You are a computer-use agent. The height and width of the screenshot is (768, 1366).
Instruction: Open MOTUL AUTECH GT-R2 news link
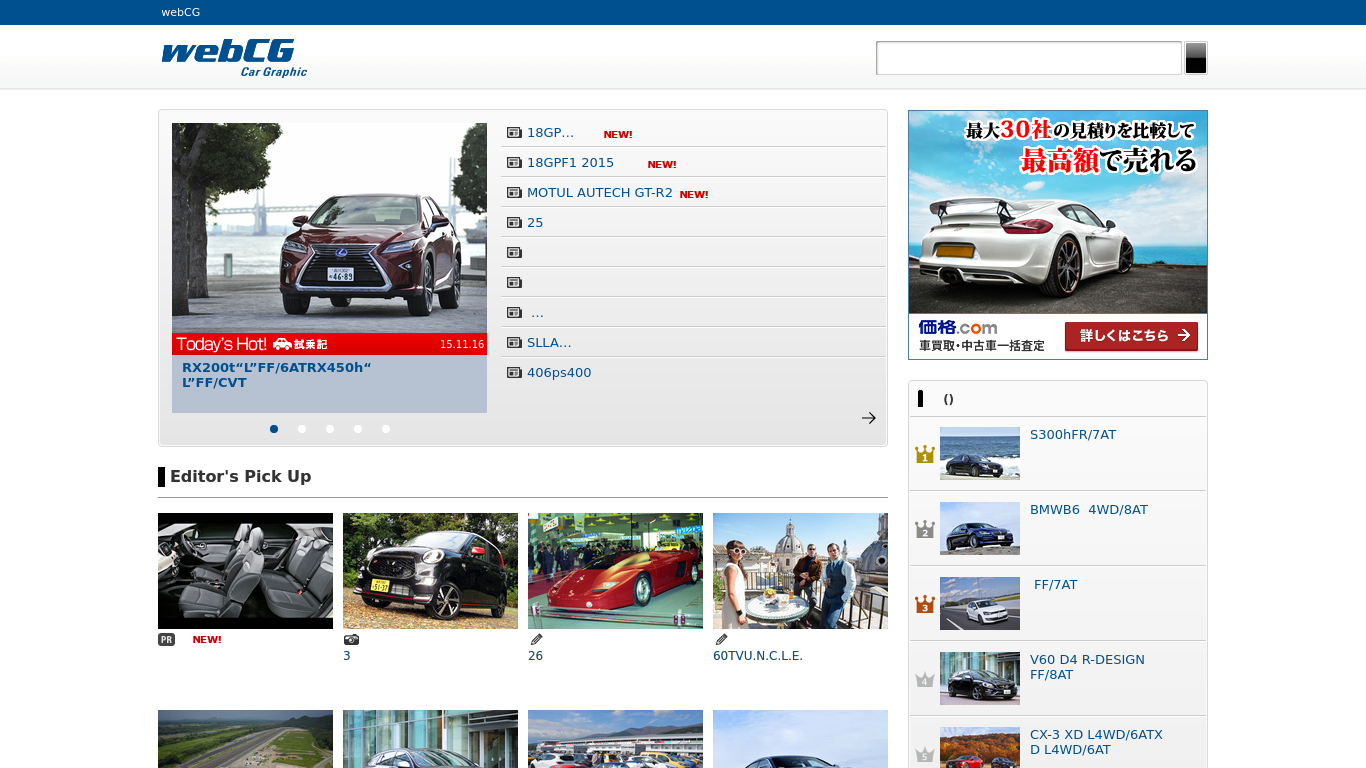tap(600, 193)
